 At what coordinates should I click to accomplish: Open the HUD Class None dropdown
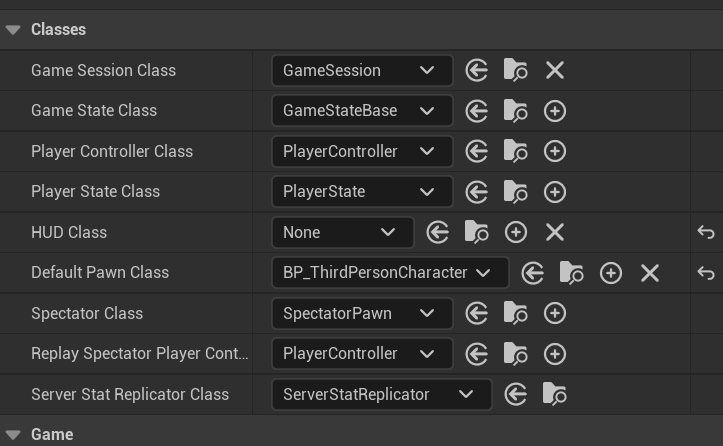(x=342, y=232)
